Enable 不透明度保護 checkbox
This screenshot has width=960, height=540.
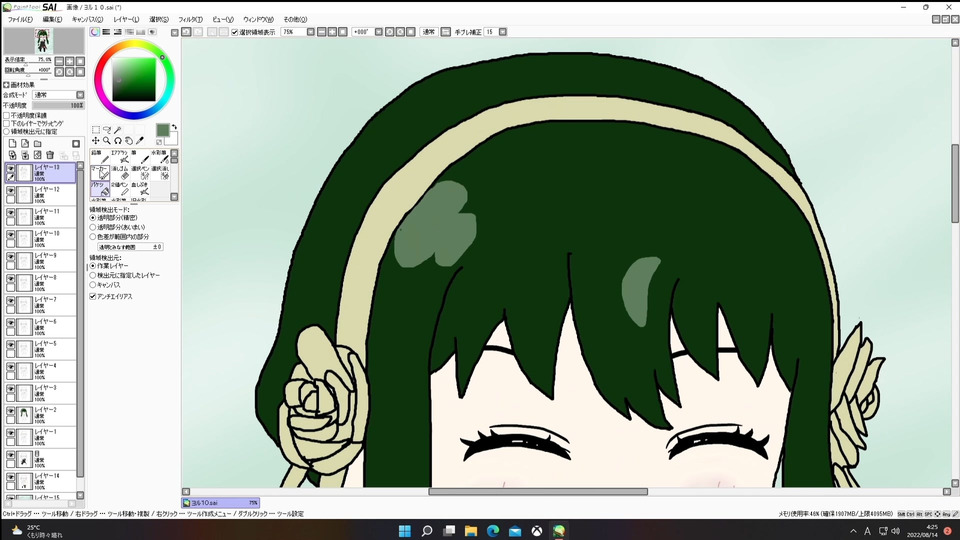(x=7, y=115)
